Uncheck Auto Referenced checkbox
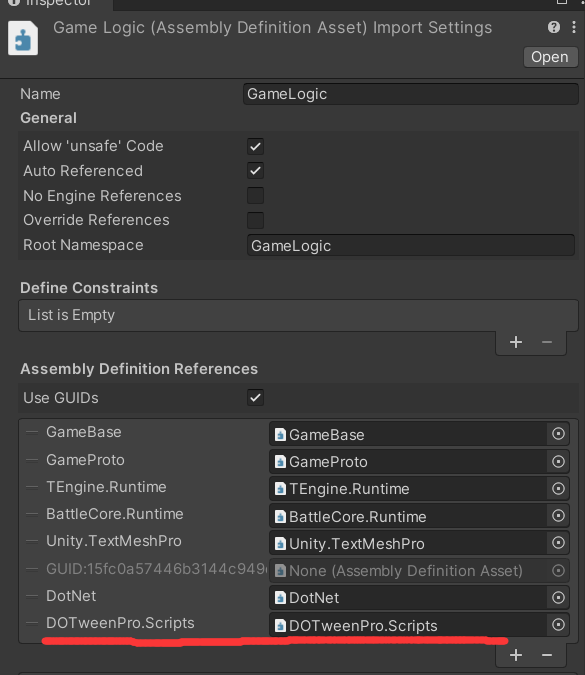This screenshot has height=675, width=585. 255,171
